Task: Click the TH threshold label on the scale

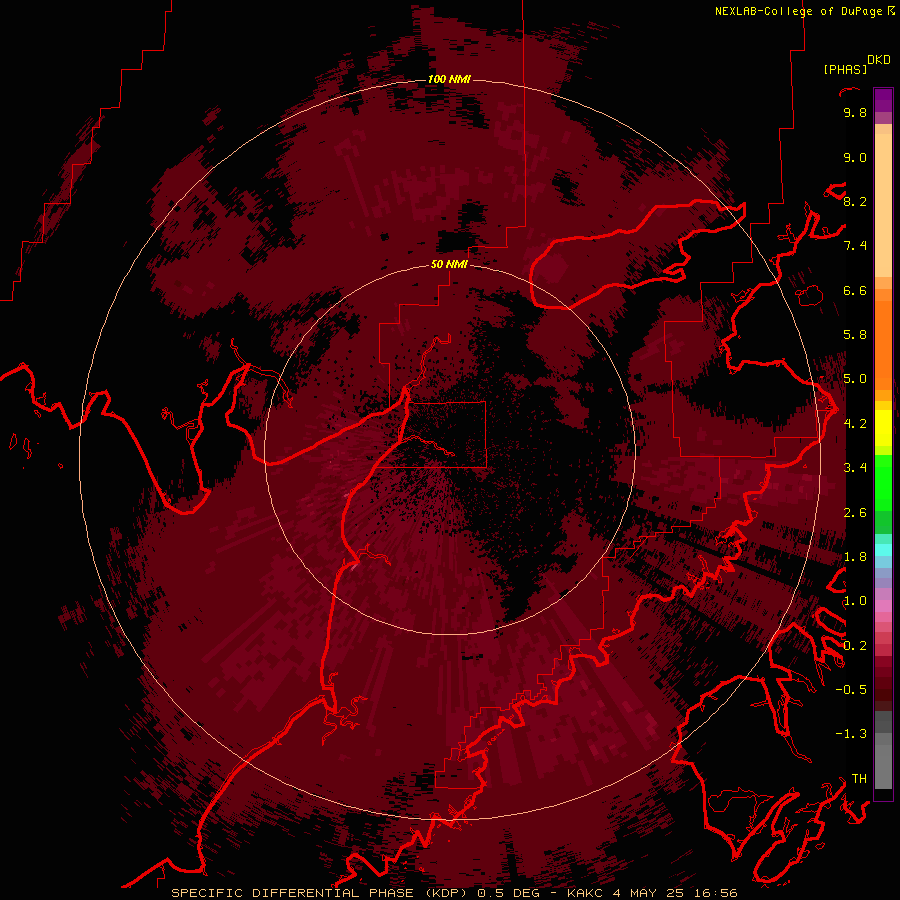Action: 859,779
